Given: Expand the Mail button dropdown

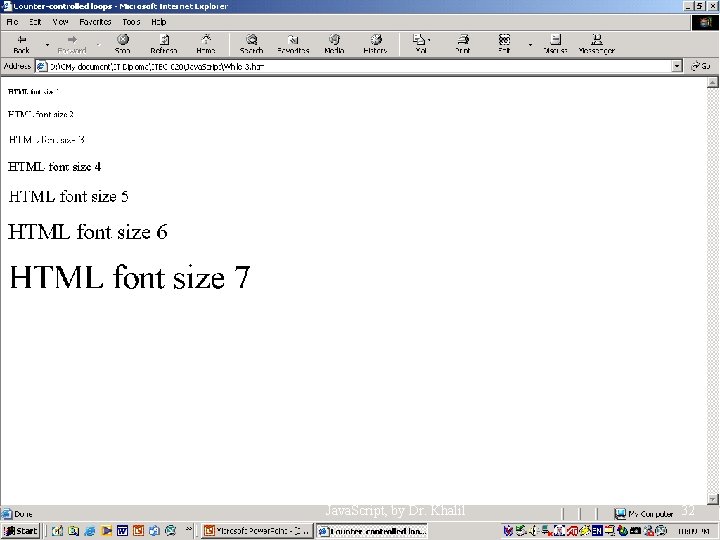Looking at the screenshot, I should [429, 40].
